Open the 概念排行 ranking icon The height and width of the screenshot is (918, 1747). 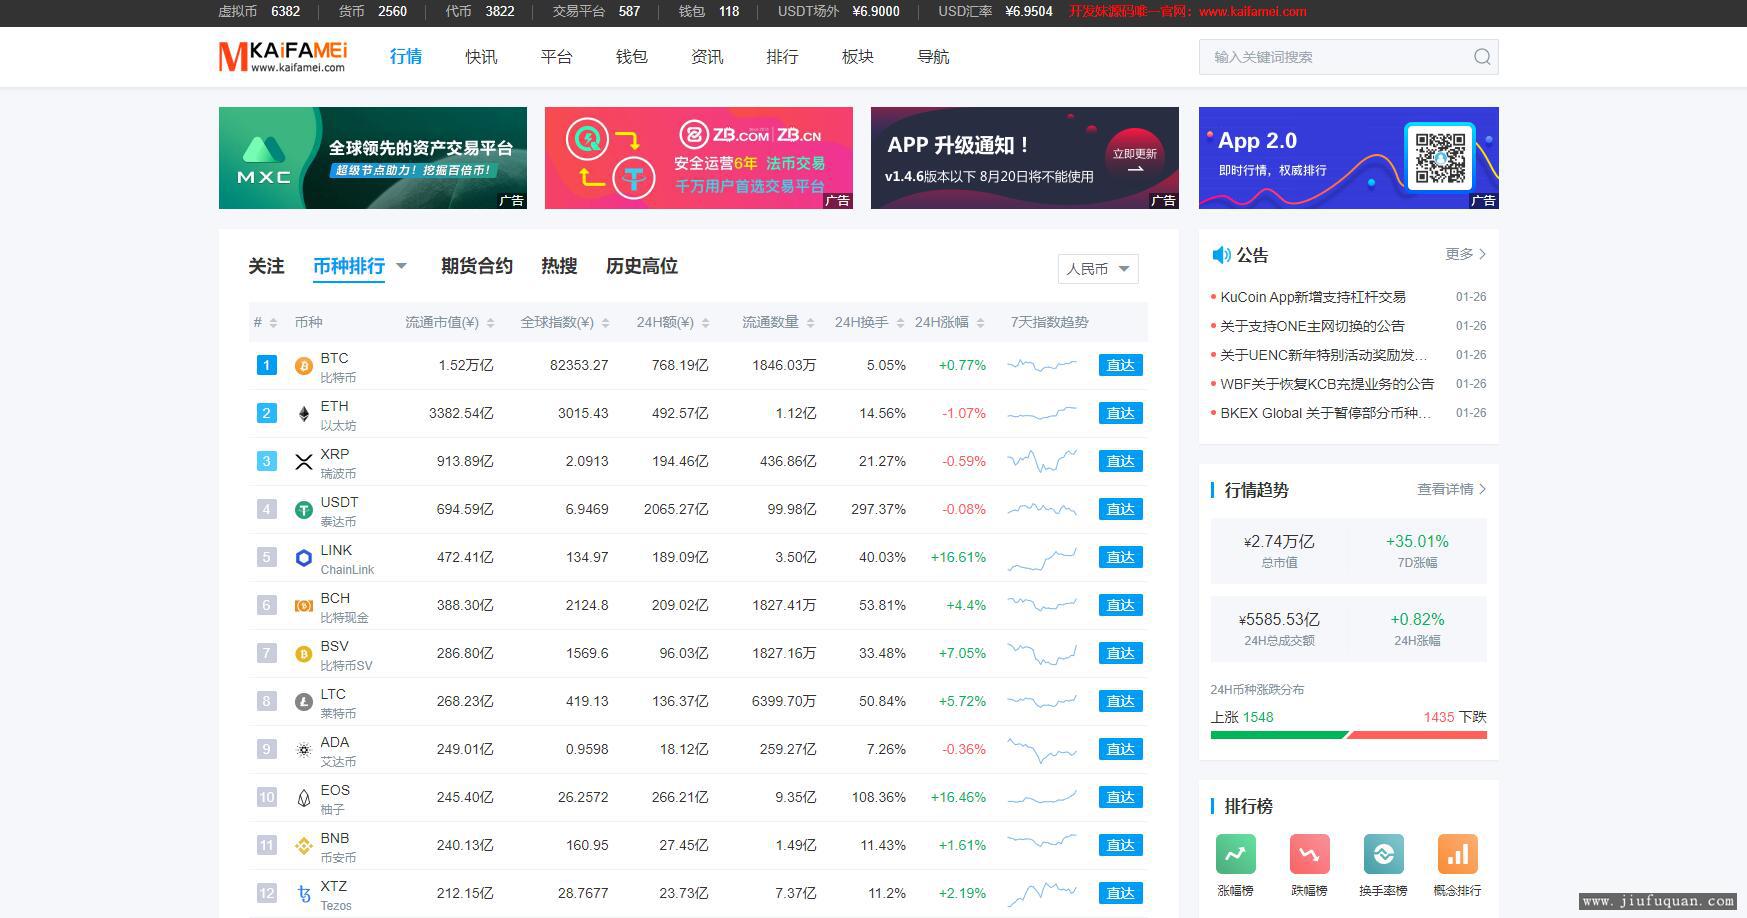(x=1457, y=854)
